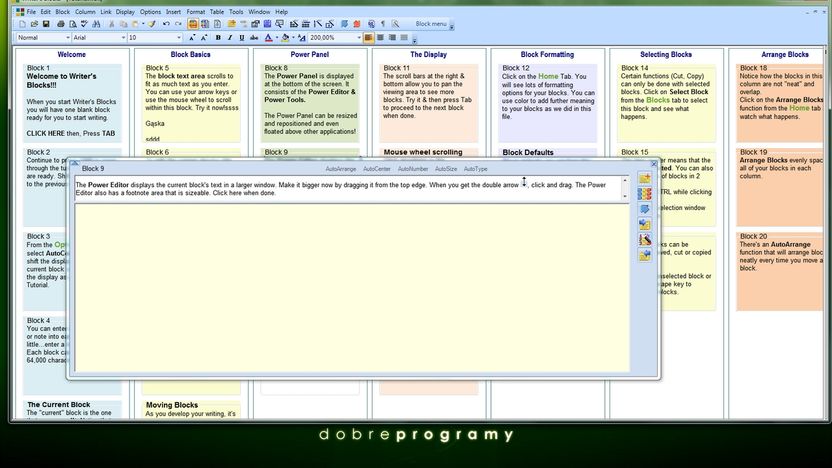832x468 pixels.
Task: Create a new file with the New icon
Action: 22,24
